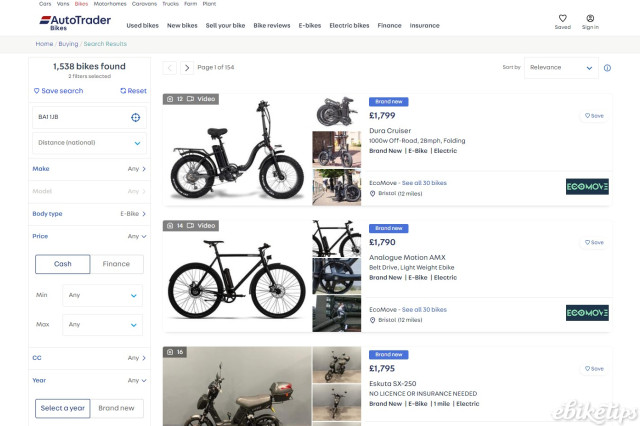Open the Analogue Motion AMX listing title
Image resolution: width=640 pixels, height=426 pixels.
coord(407,257)
